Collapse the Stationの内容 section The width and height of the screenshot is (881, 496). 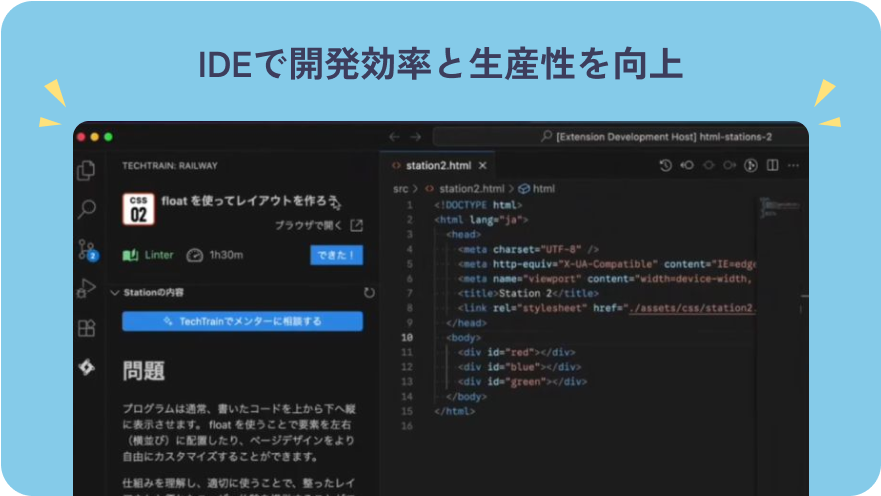pos(115,293)
